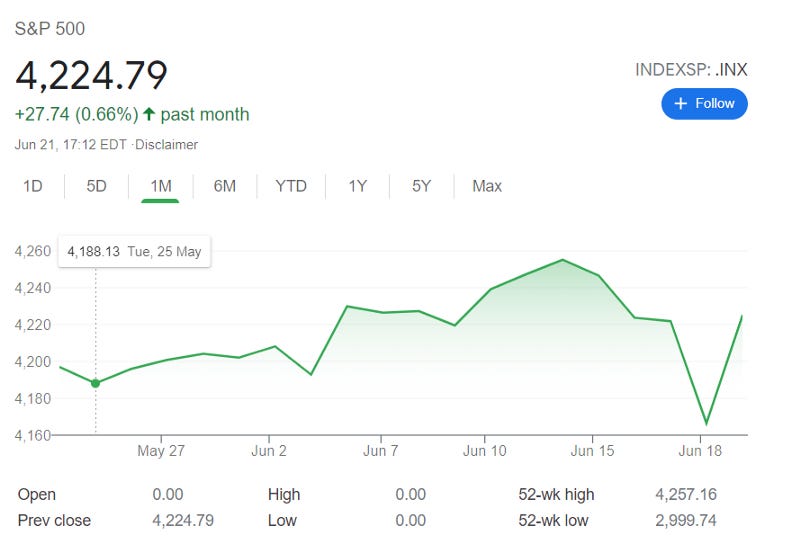Switch to the 1Y tab
The width and height of the screenshot is (800, 543).
pyautogui.click(x=358, y=186)
